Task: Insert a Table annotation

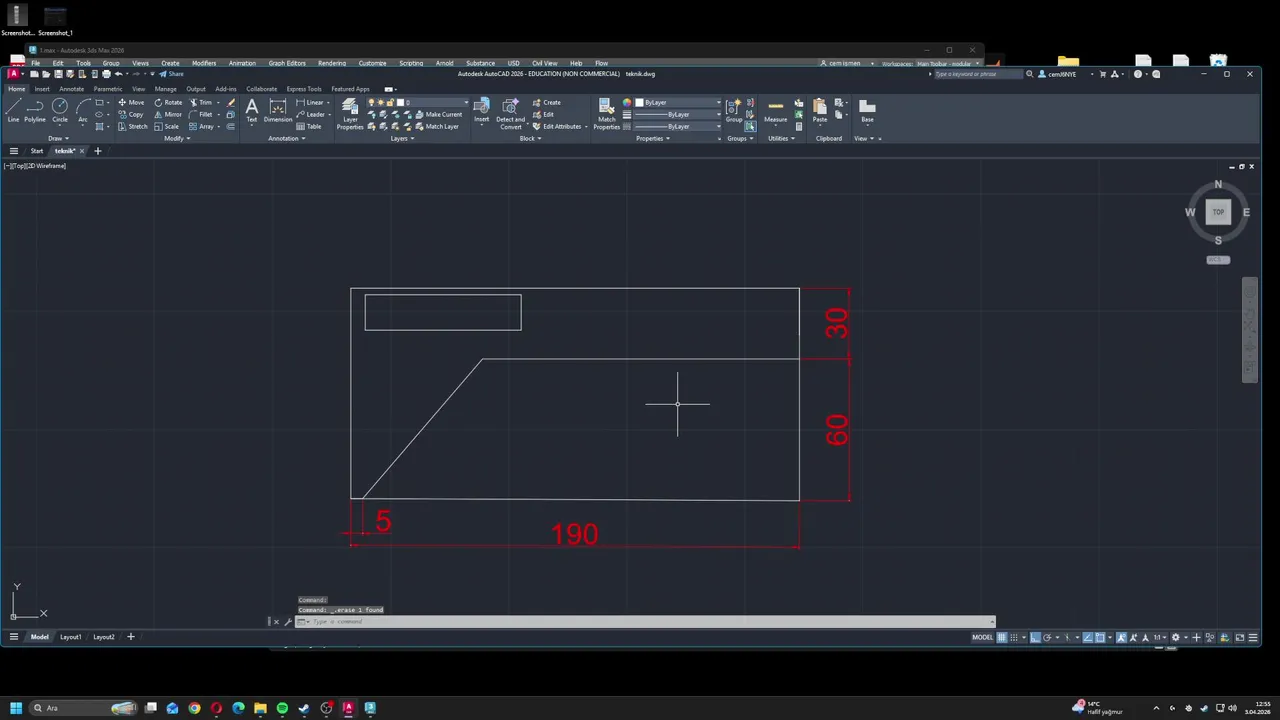Action: point(309,126)
